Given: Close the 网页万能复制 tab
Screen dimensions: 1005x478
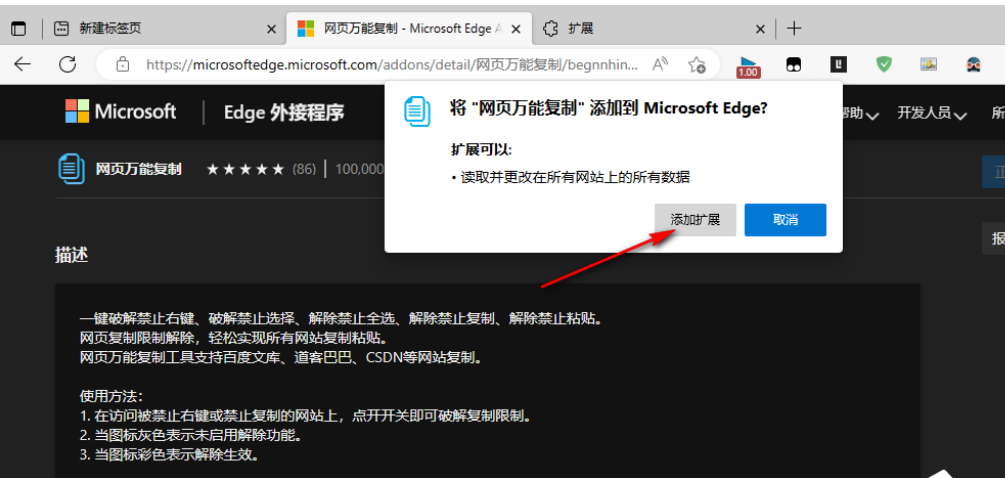Looking at the screenshot, I should (518, 29).
